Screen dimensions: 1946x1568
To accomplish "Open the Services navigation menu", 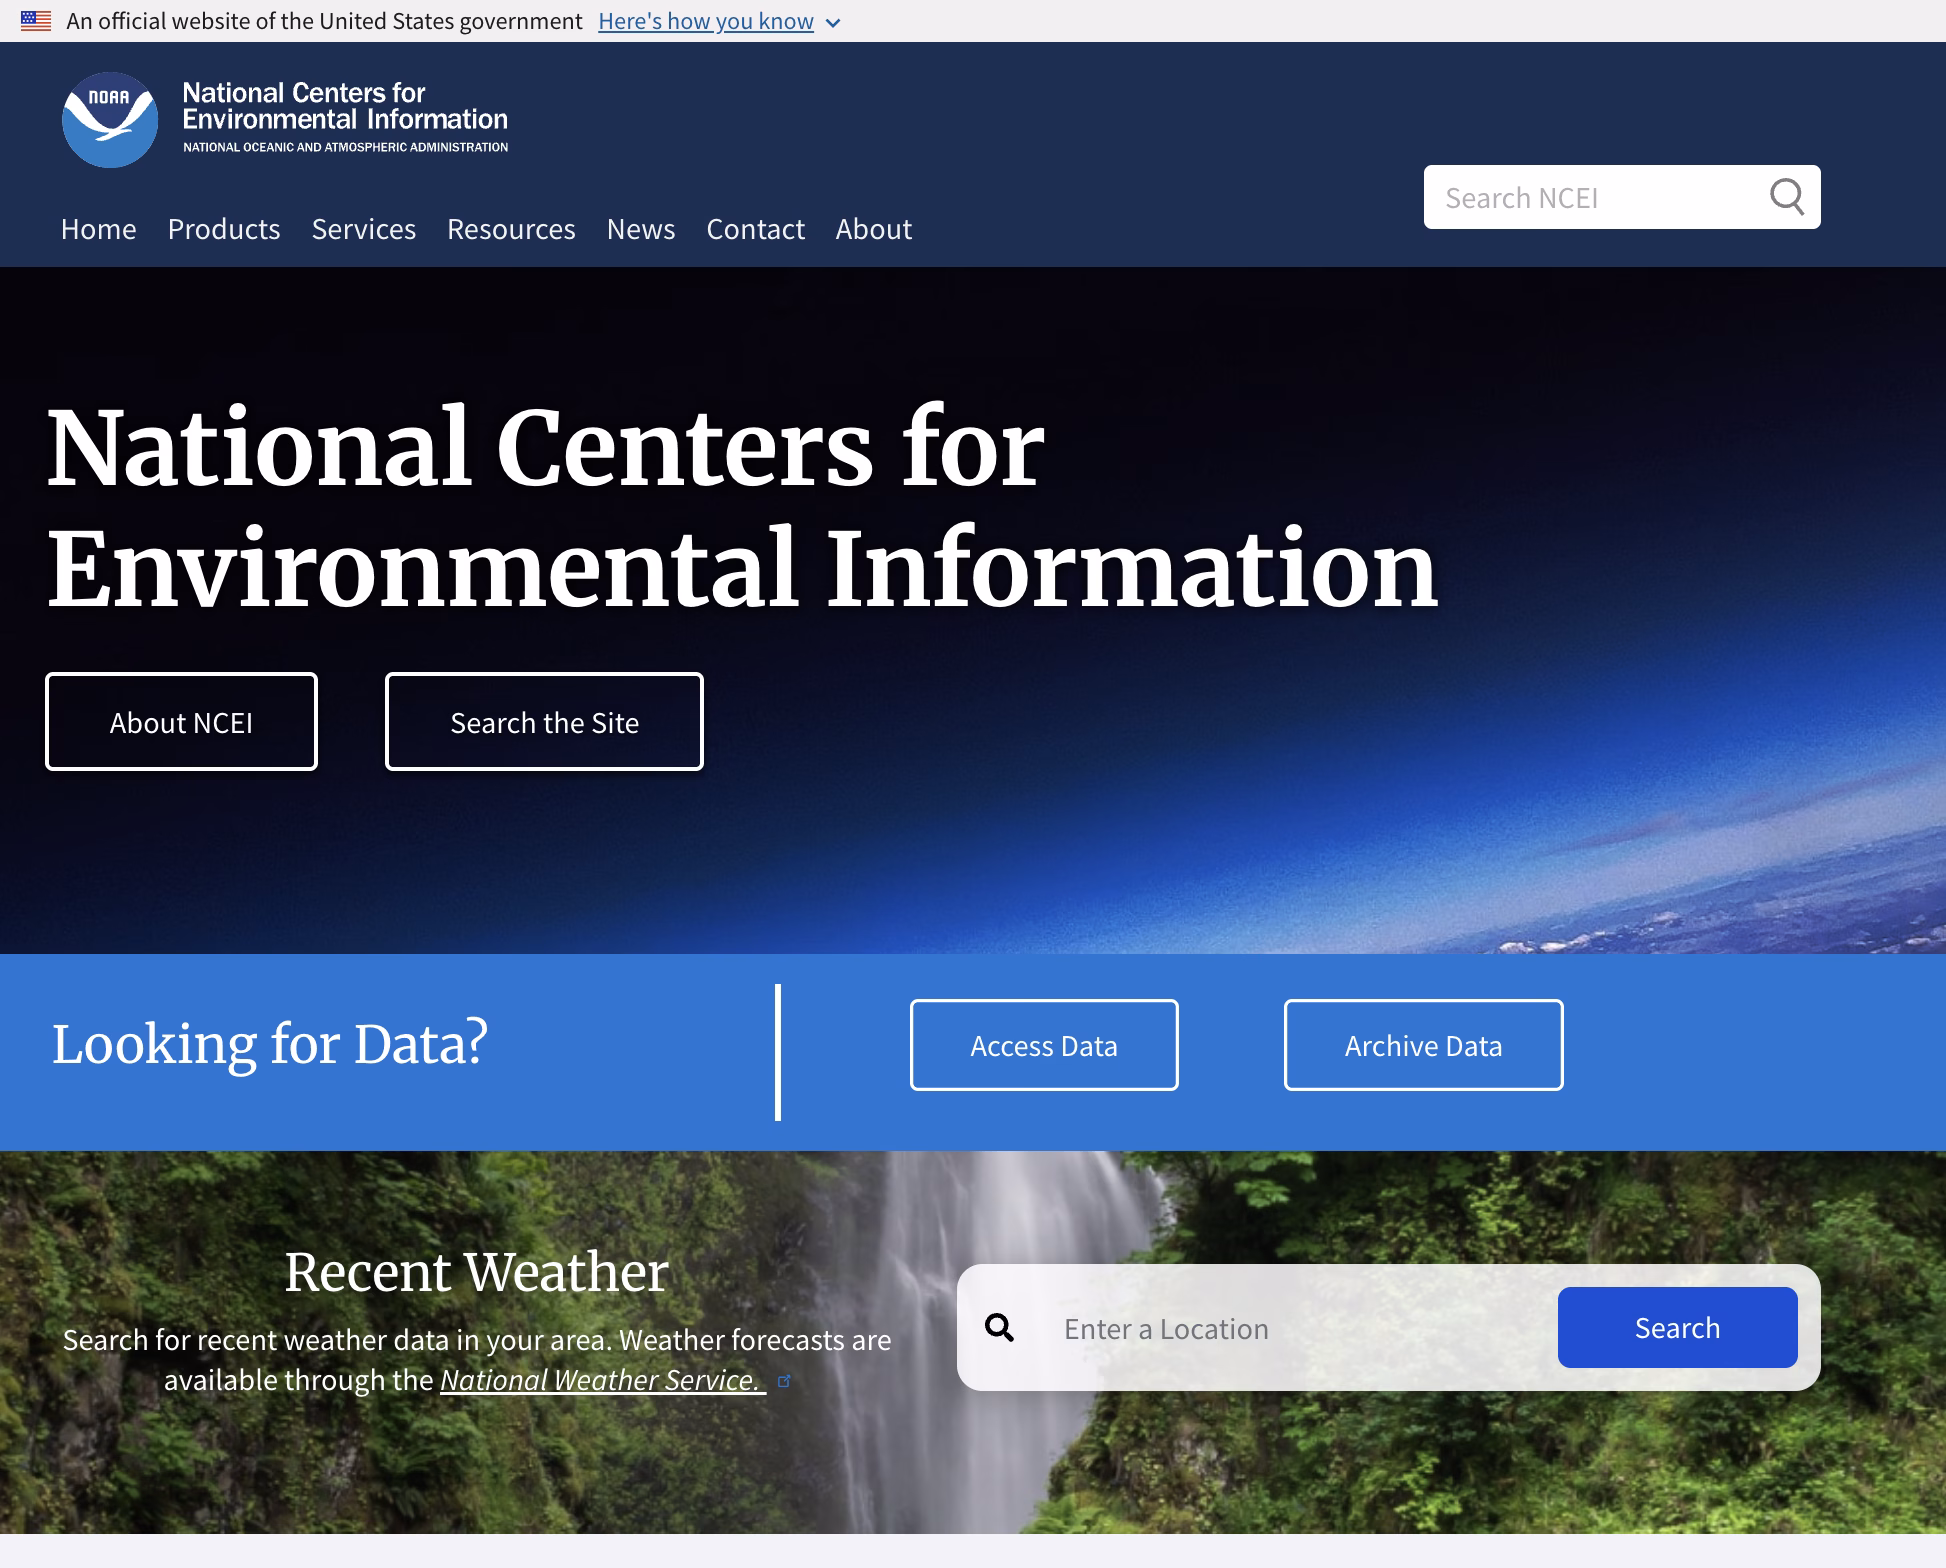I will tap(363, 229).
